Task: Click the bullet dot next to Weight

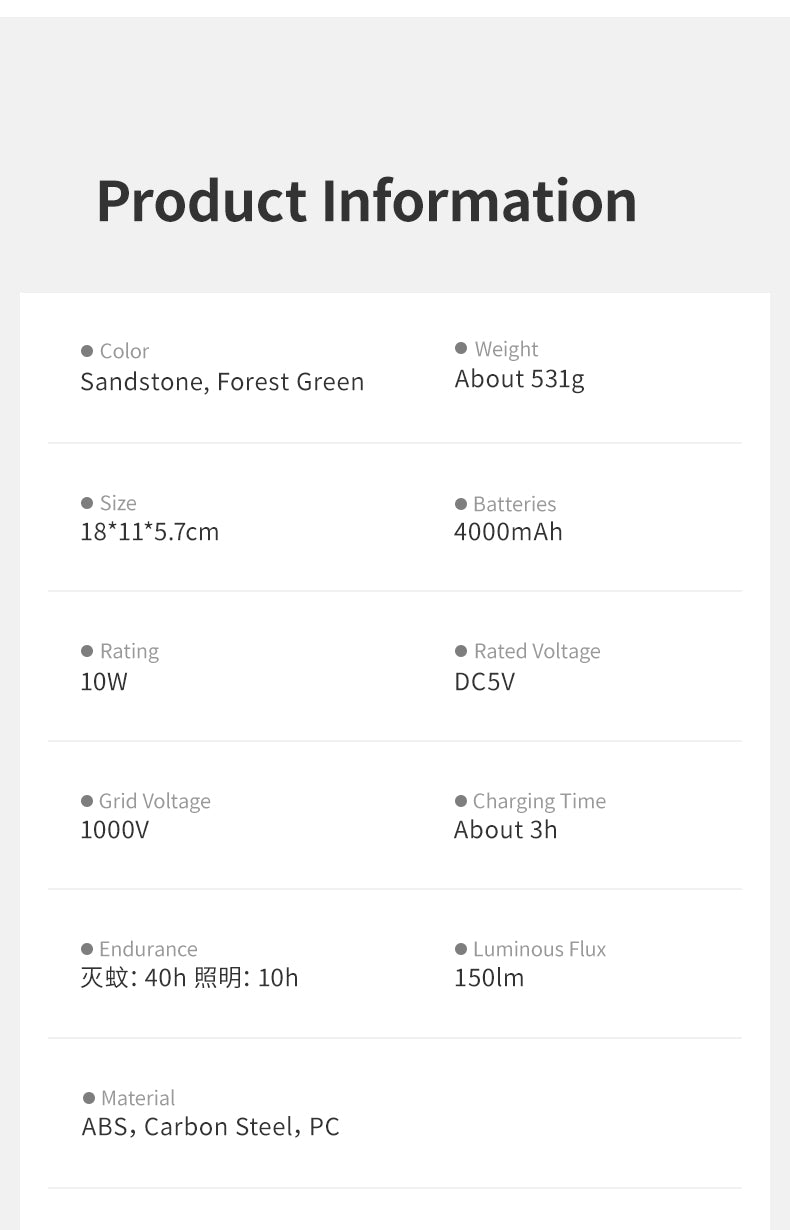Action: coord(461,349)
